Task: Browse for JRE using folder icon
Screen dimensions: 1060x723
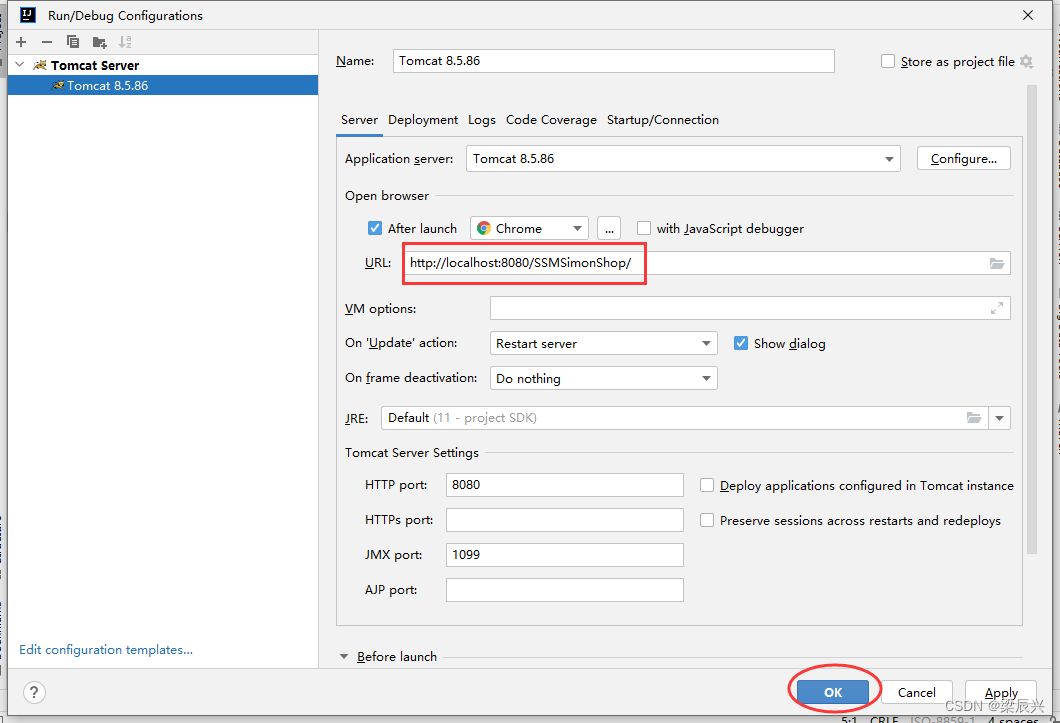Action: click(973, 418)
